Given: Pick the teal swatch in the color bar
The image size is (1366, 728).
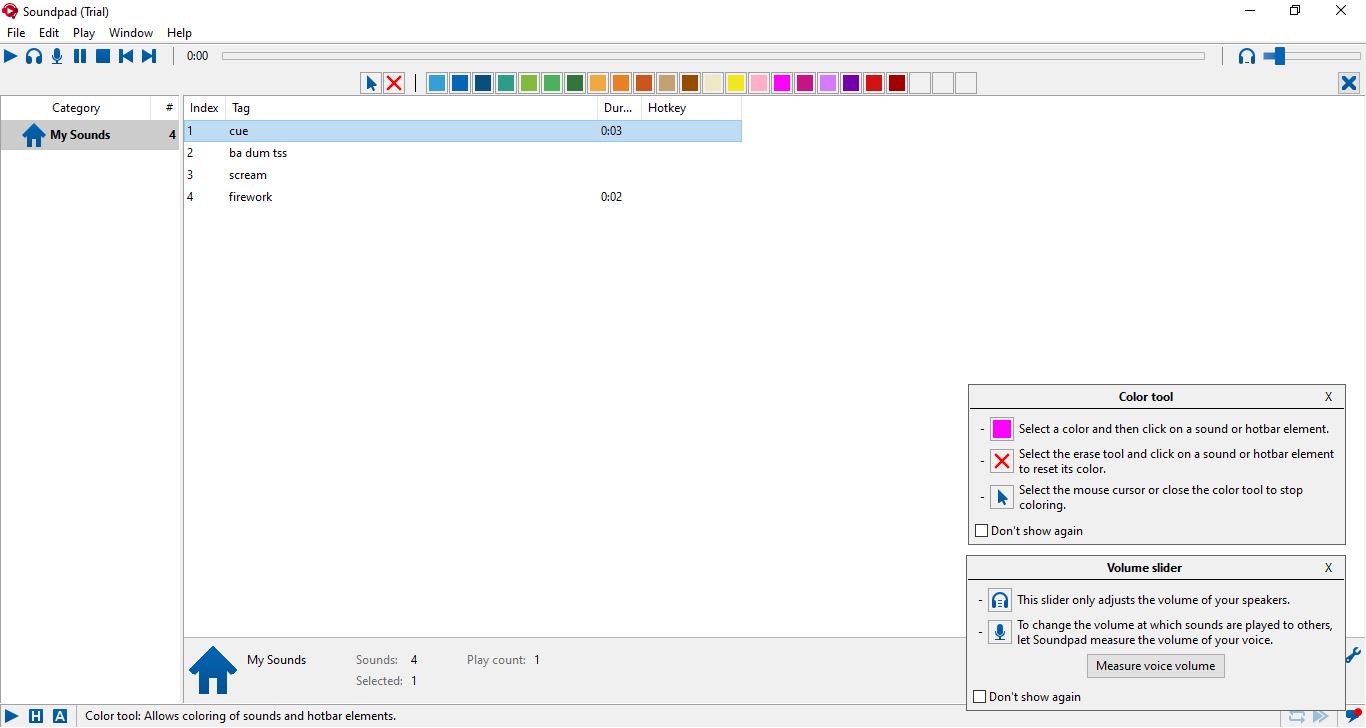Looking at the screenshot, I should tap(506, 83).
